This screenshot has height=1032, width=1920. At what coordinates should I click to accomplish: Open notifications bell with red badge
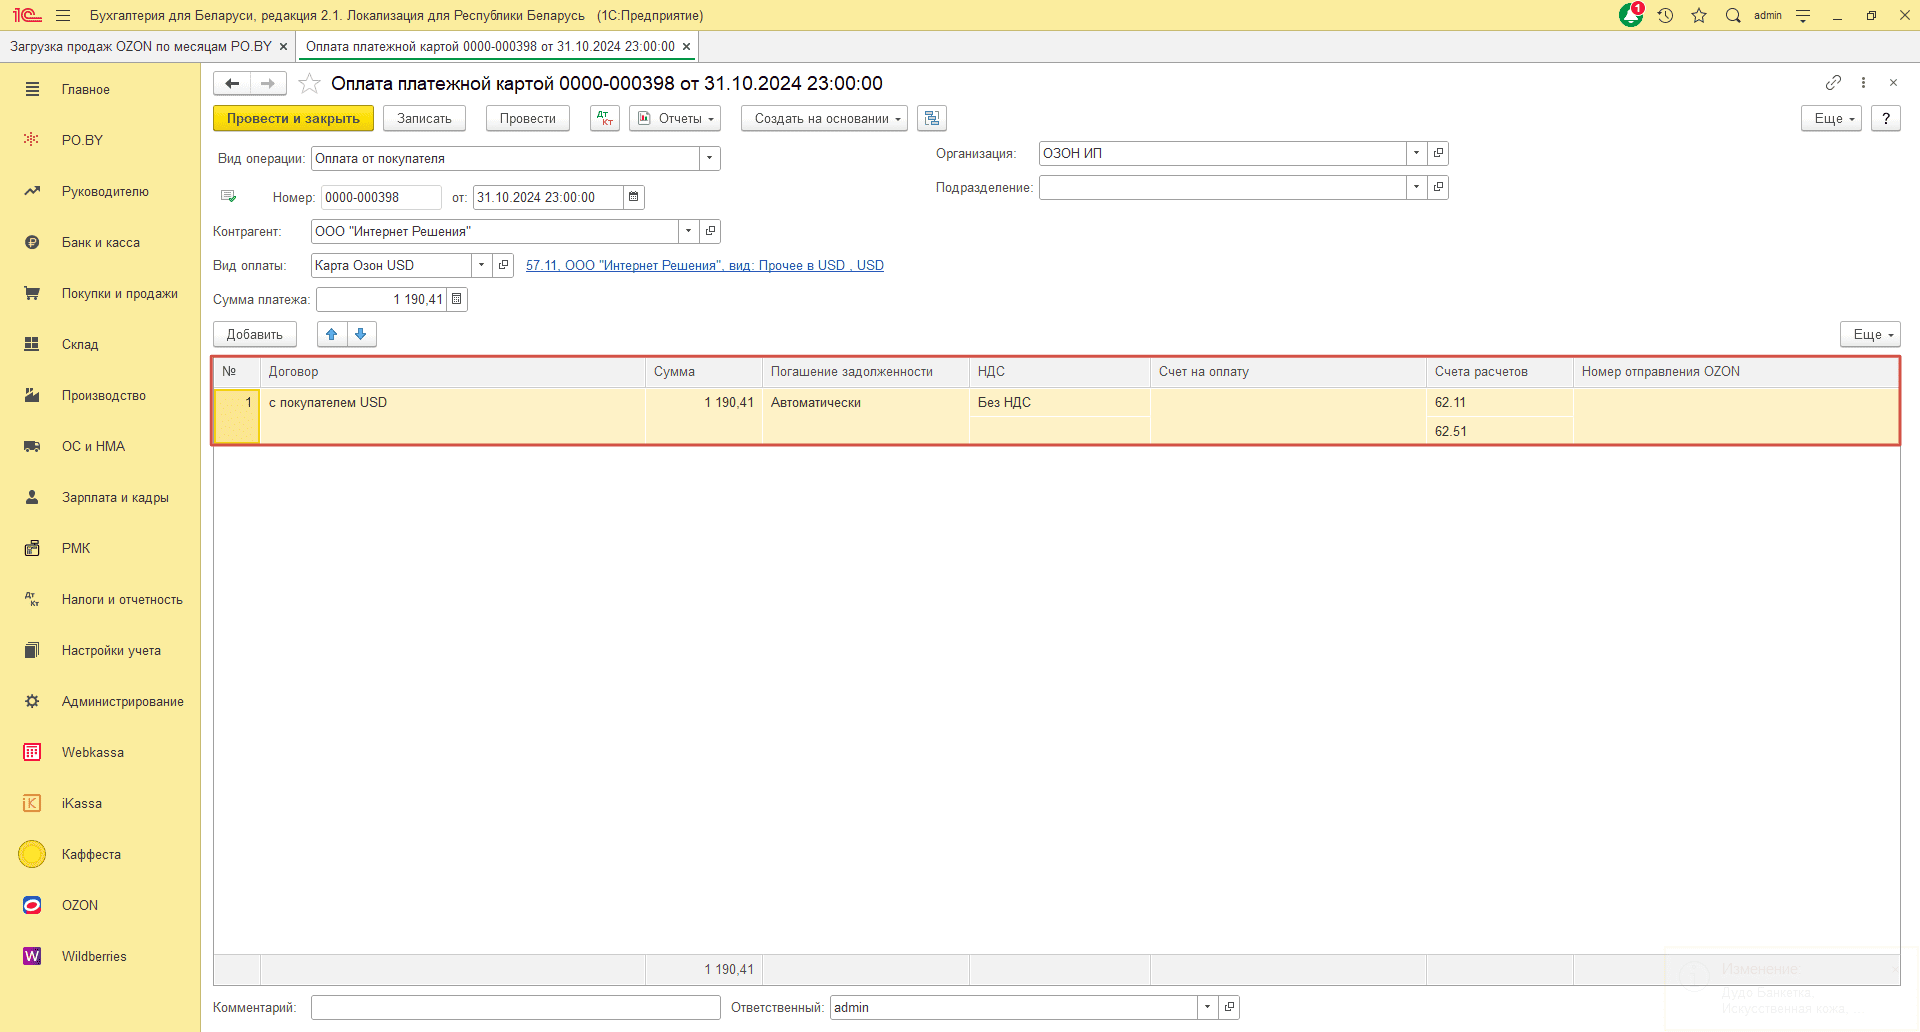point(1631,15)
